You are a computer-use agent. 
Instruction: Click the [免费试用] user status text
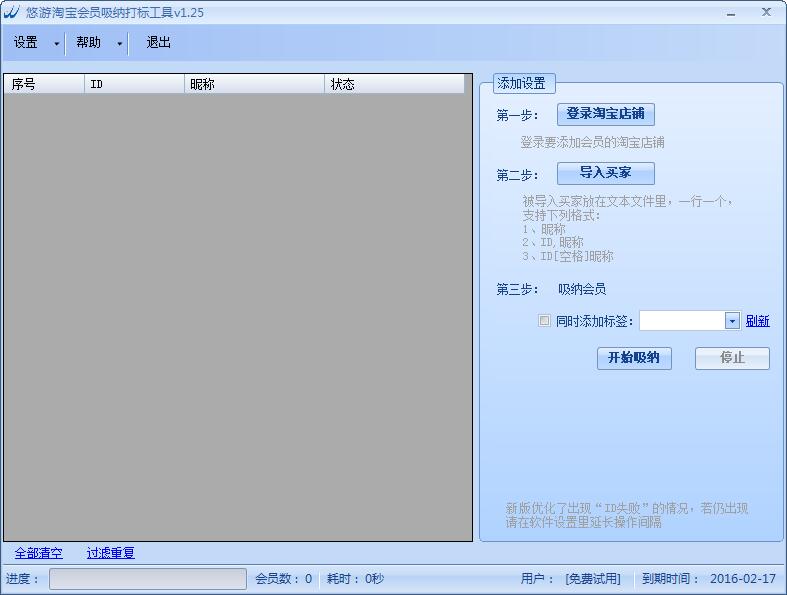[593, 579]
